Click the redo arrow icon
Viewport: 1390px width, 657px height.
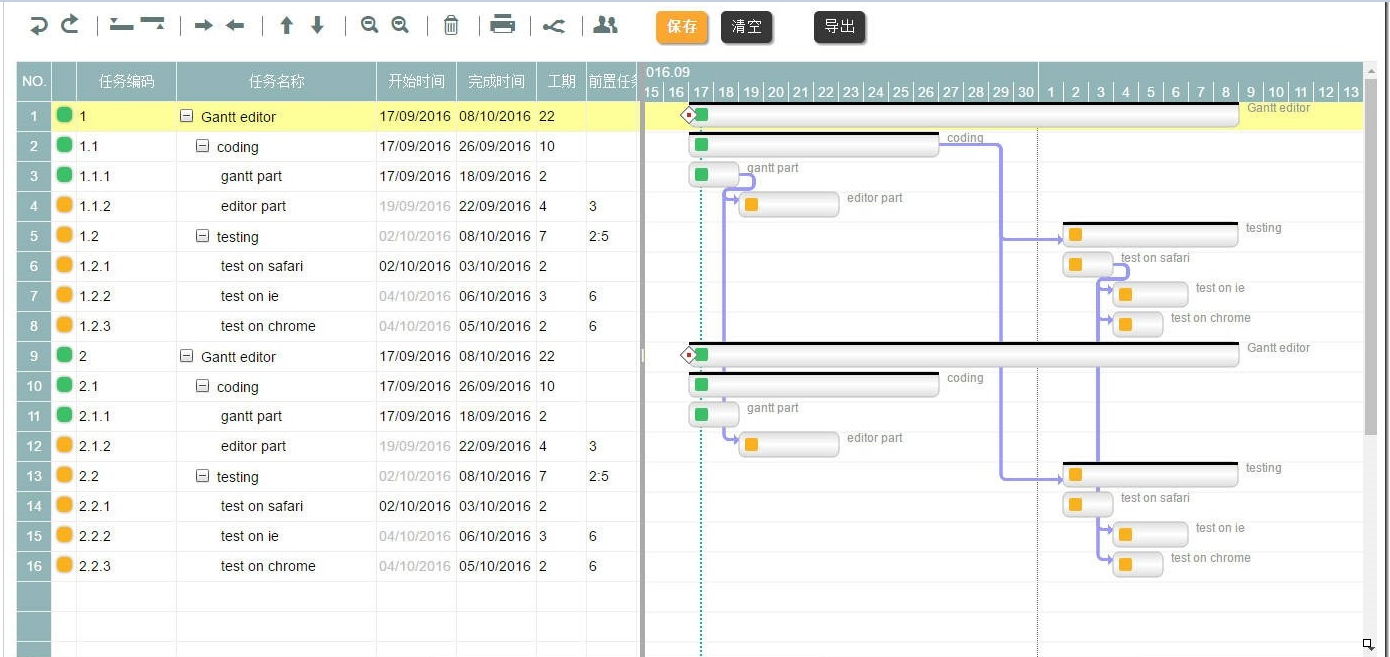click(x=70, y=25)
